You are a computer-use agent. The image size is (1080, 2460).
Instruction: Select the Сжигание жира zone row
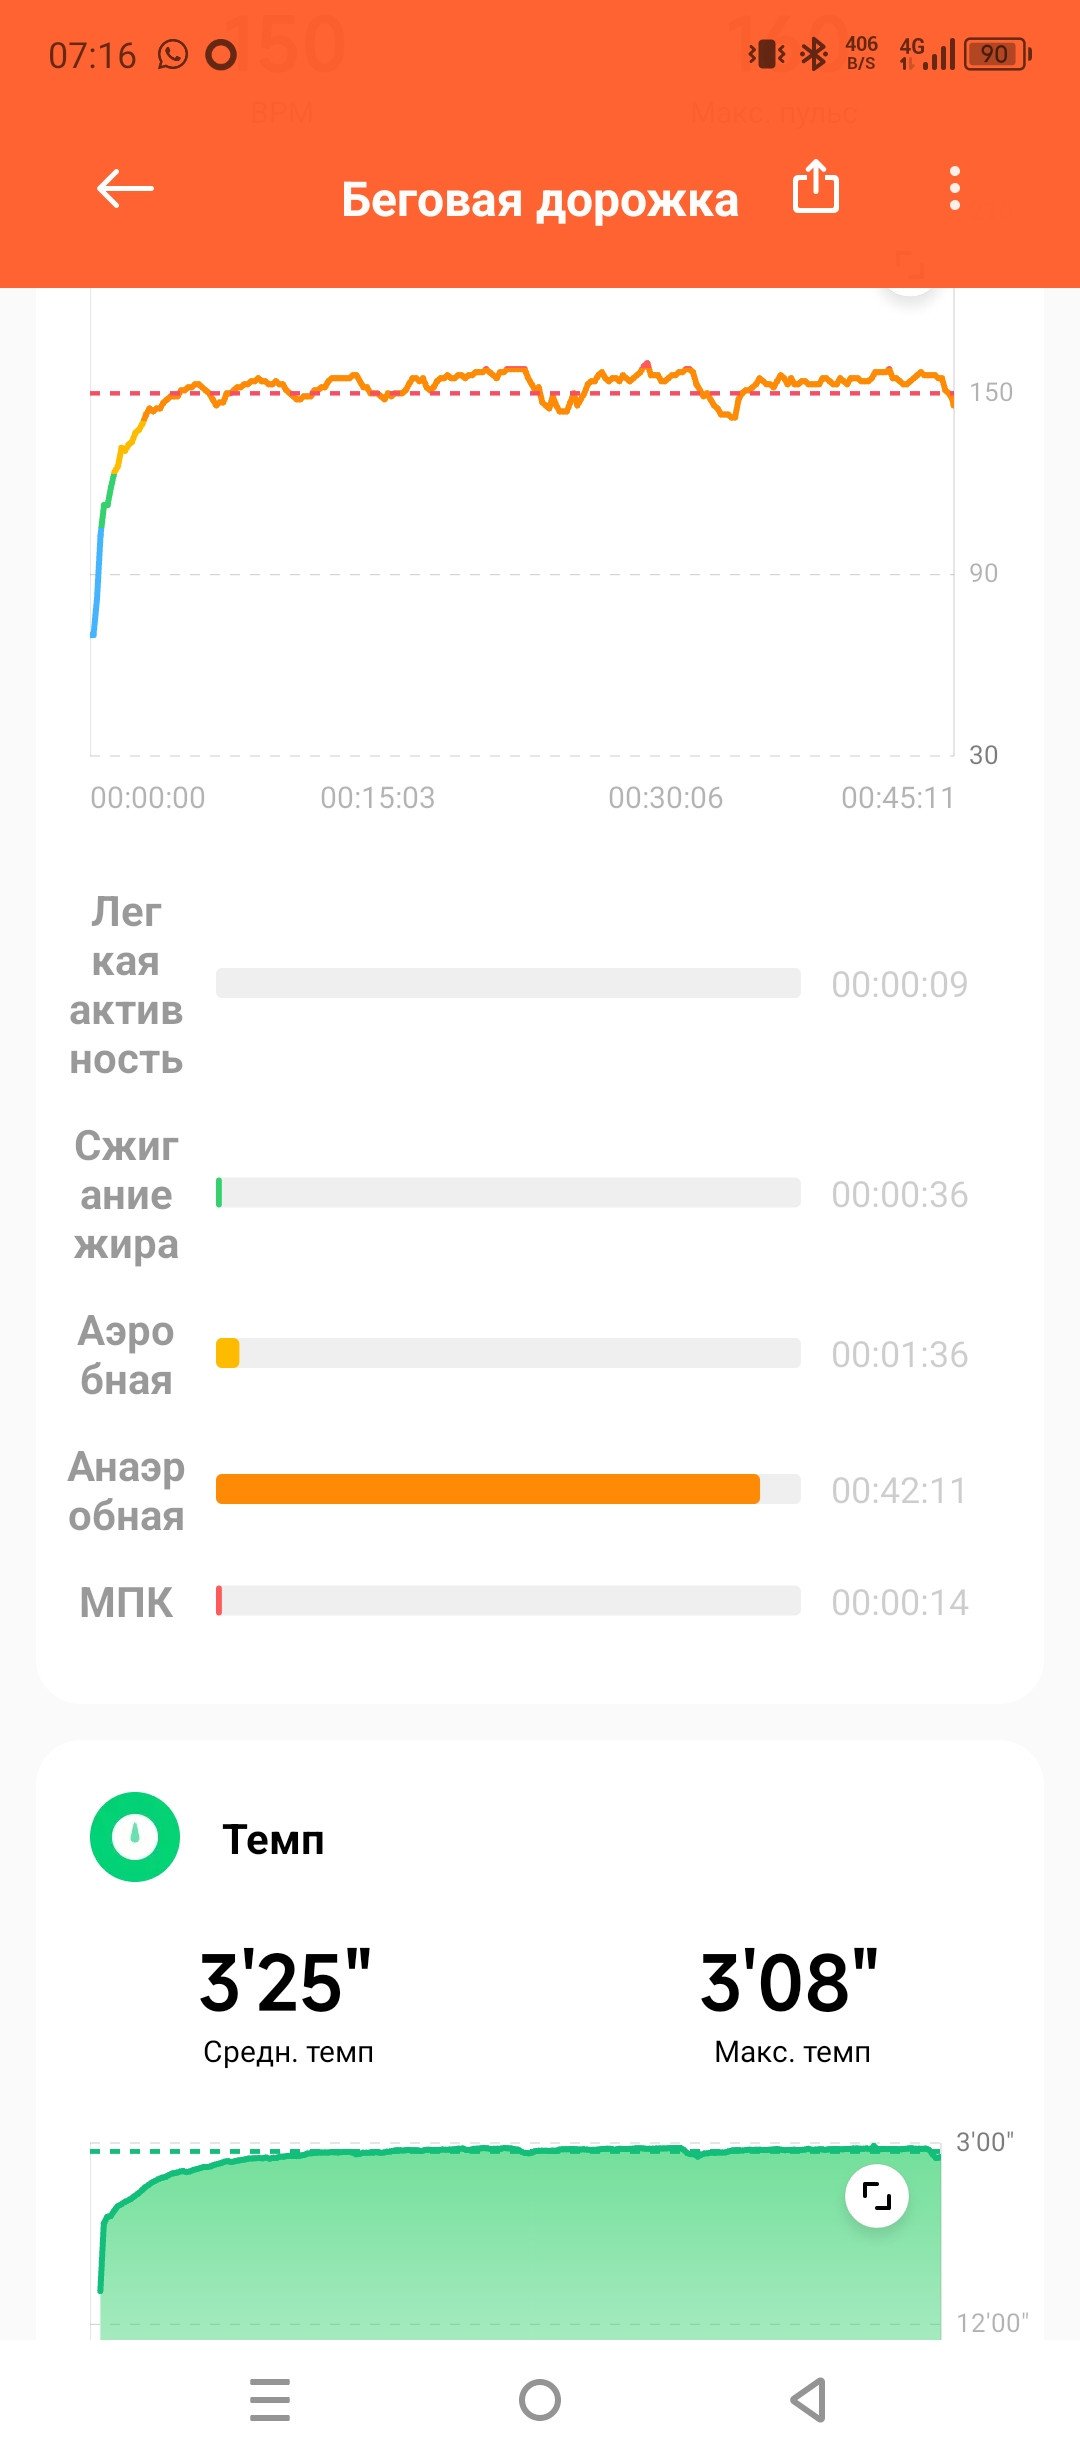coord(519,1194)
